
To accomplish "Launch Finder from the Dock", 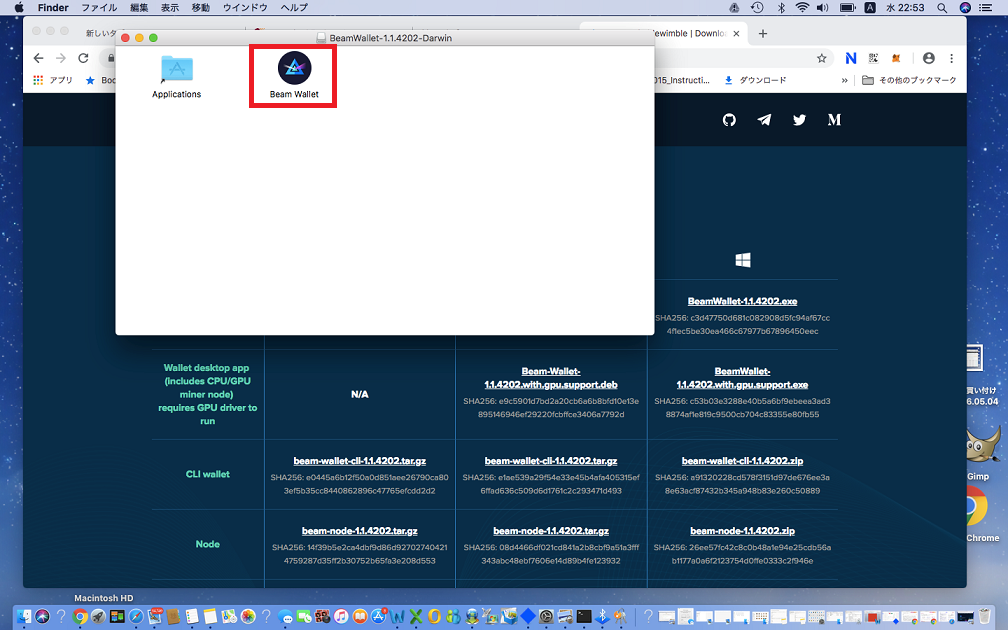I will tap(24, 616).
